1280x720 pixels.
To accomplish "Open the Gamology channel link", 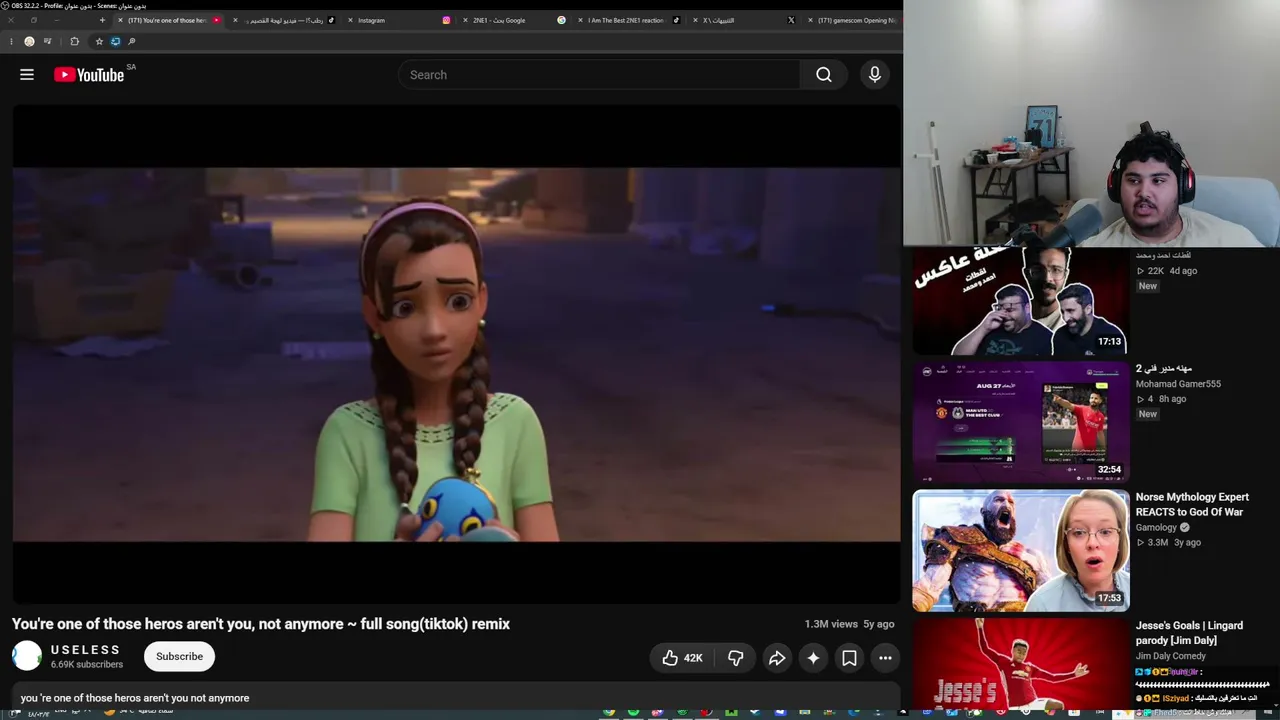I will click(x=1156, y=527).
